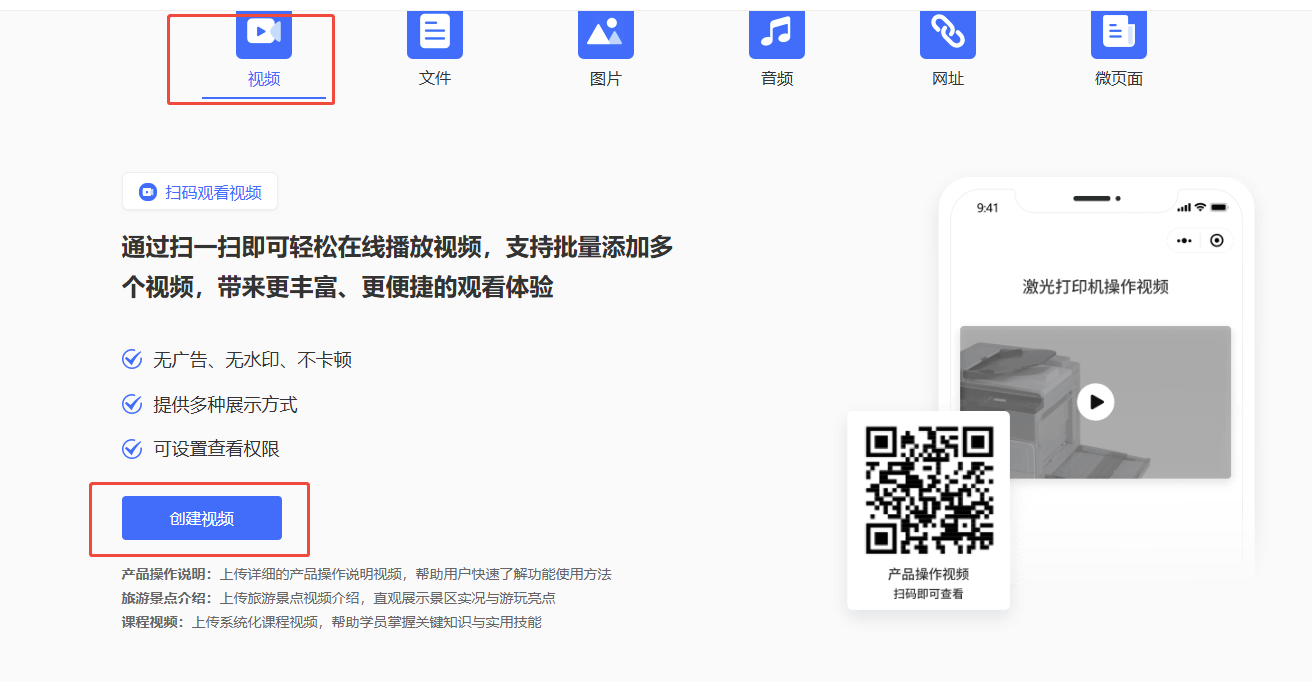
Task: Switch to the 文件 tab
Action: click(x=435, y=78)
